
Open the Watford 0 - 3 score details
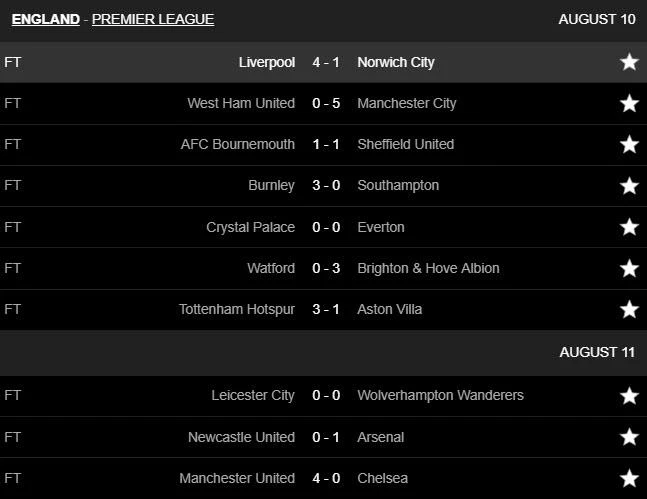point(326,268)
